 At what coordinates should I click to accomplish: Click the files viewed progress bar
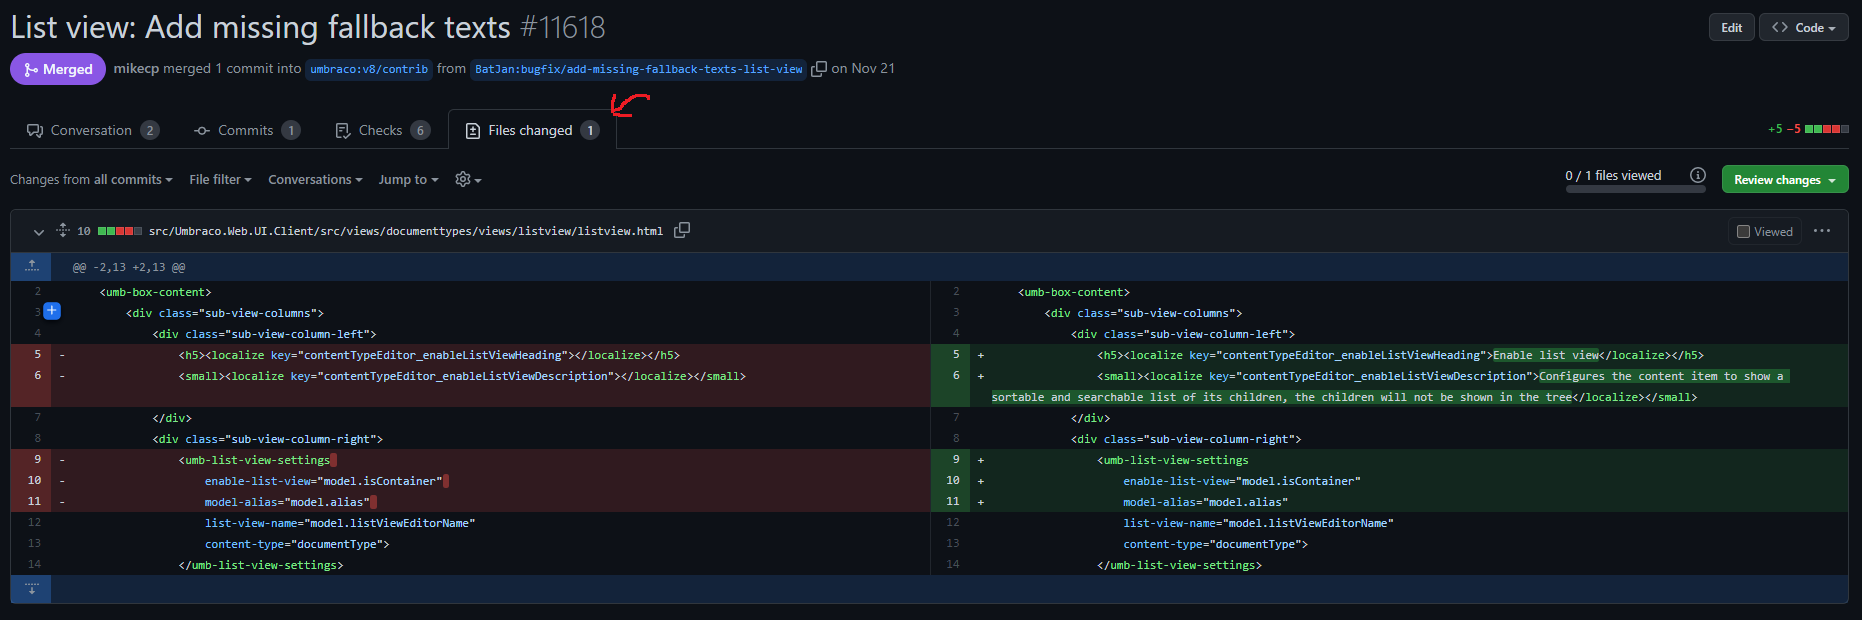tap(1636, 189)
